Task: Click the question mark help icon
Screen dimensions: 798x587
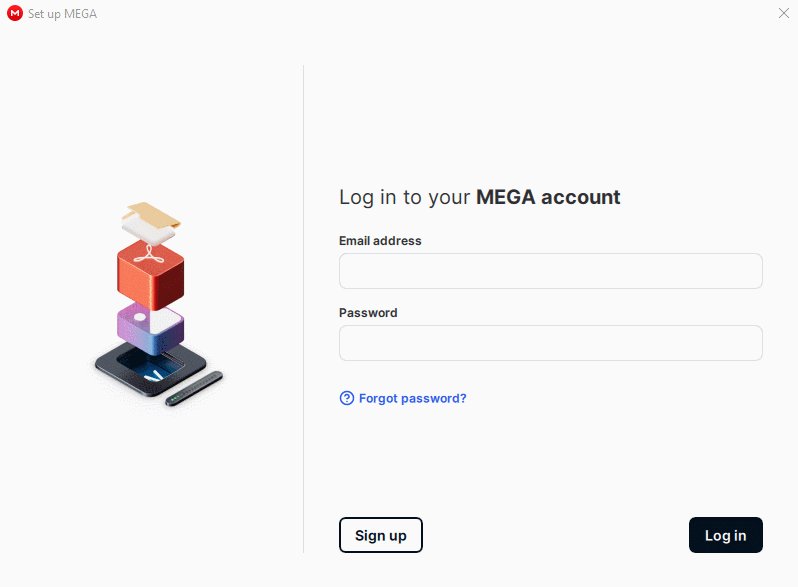Action: coord(347,398)
